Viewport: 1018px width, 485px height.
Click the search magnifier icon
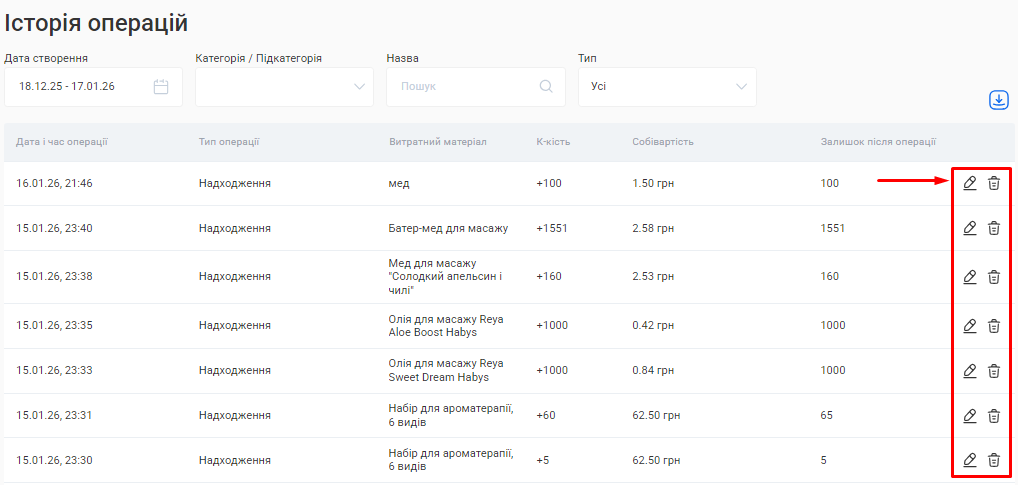click(x=546, y=87)
